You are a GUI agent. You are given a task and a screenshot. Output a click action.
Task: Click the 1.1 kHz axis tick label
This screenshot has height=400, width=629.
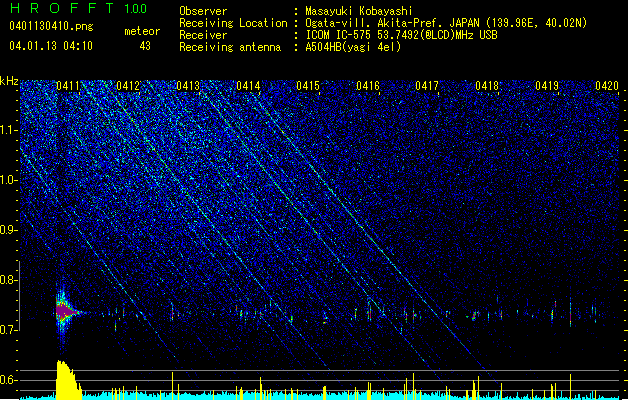(9, 130)
